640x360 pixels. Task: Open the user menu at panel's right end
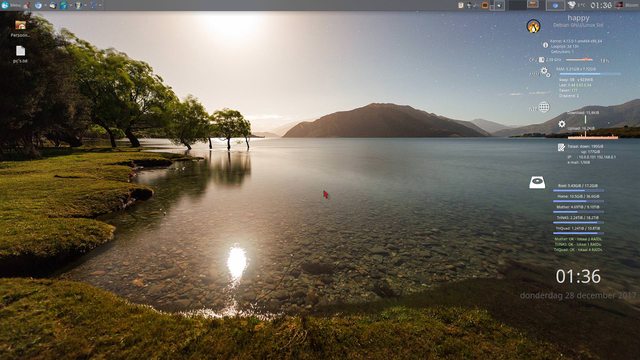click(x=627, y=5)
